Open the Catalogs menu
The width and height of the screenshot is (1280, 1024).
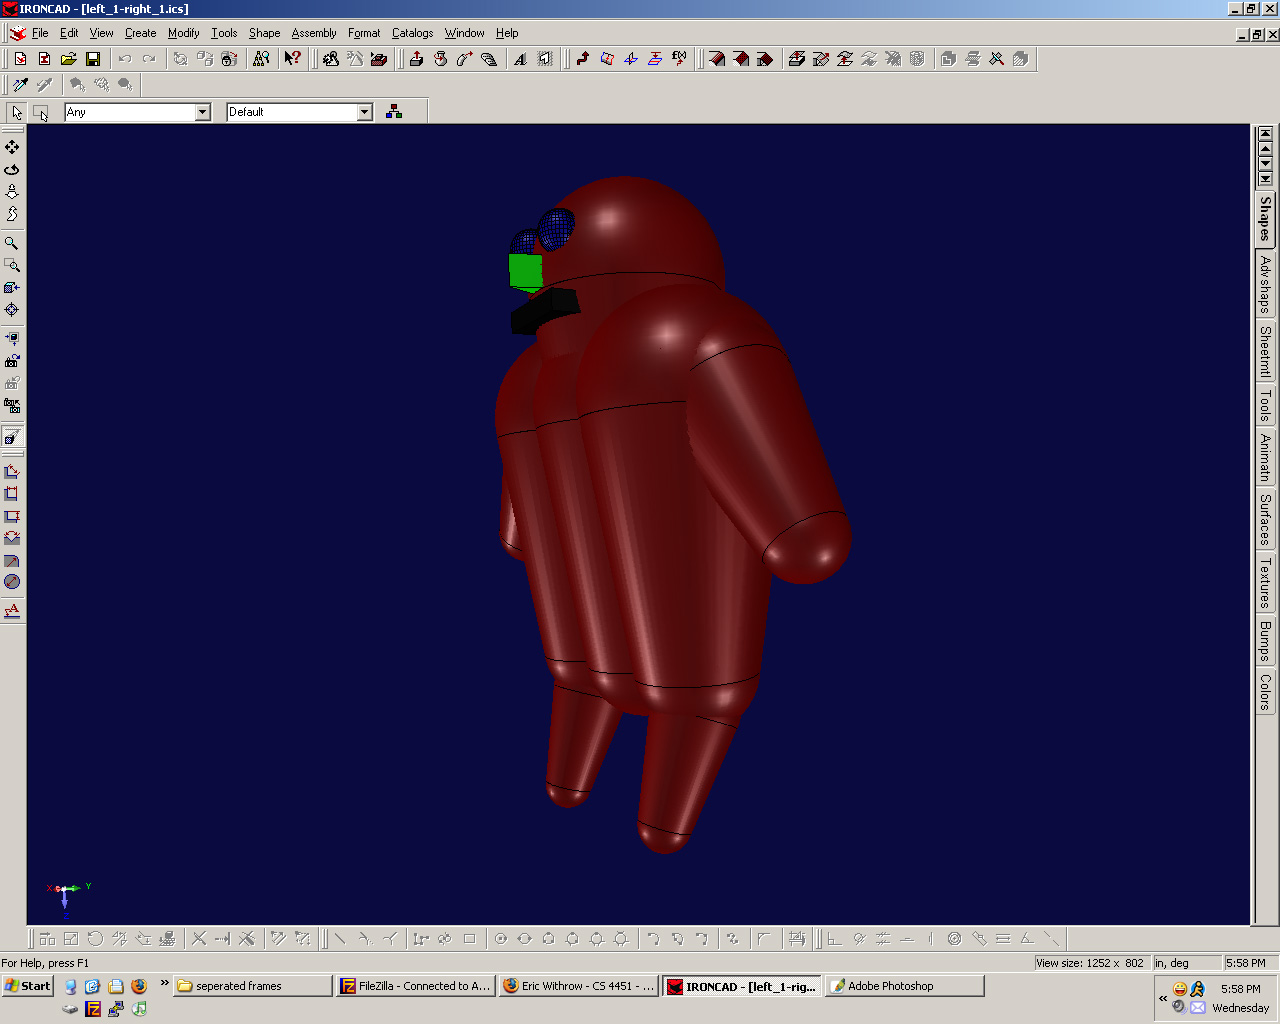point(412,33)
